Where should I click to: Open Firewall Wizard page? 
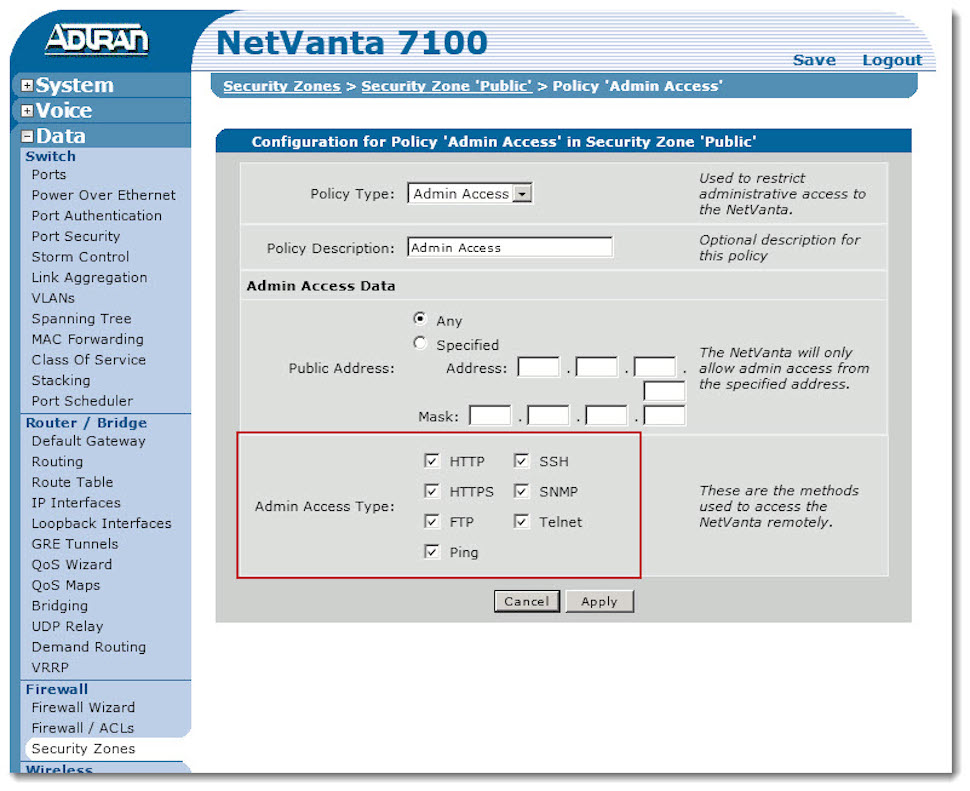[83, 708]
